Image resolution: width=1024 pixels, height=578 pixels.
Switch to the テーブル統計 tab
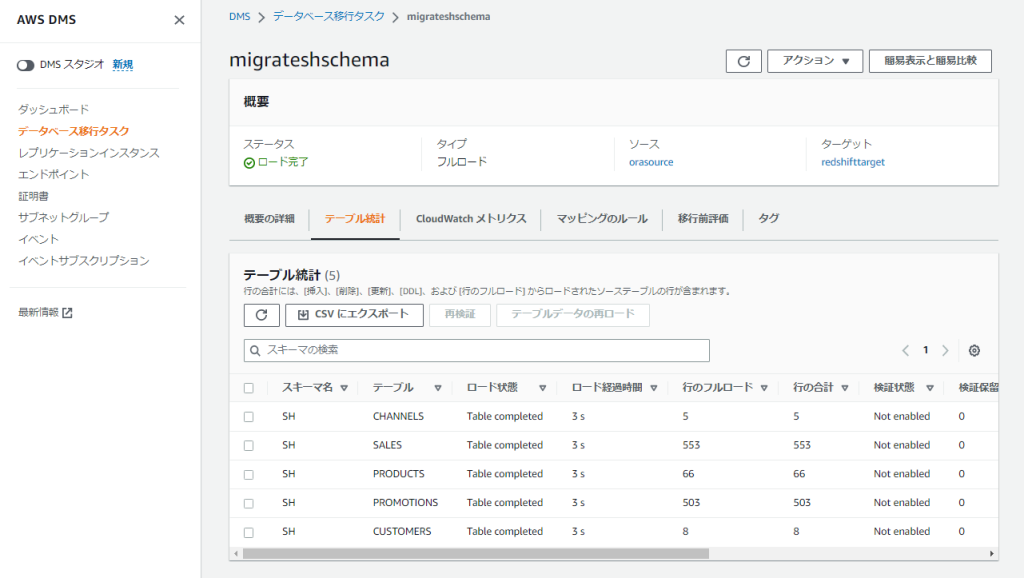[355, 219]
